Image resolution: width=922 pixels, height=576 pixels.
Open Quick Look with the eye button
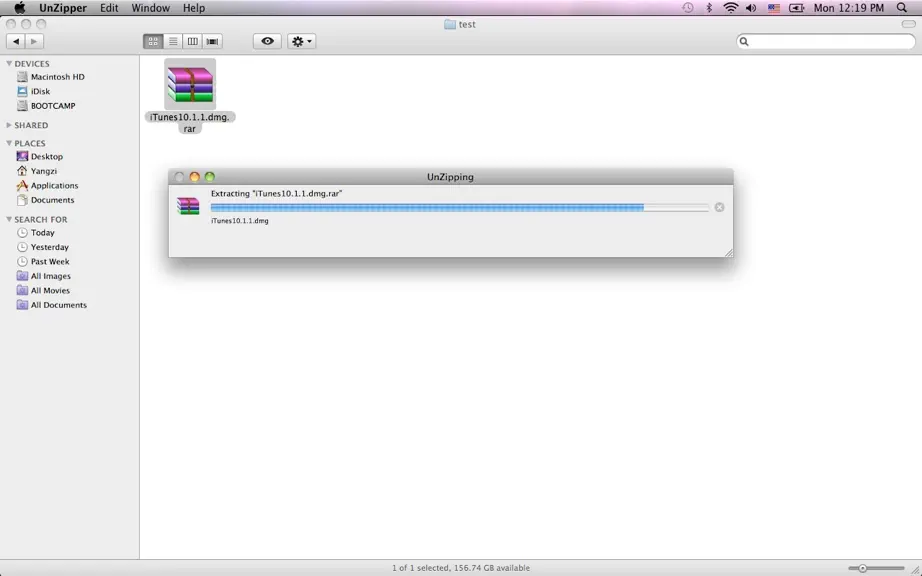(x=268, y=41)
